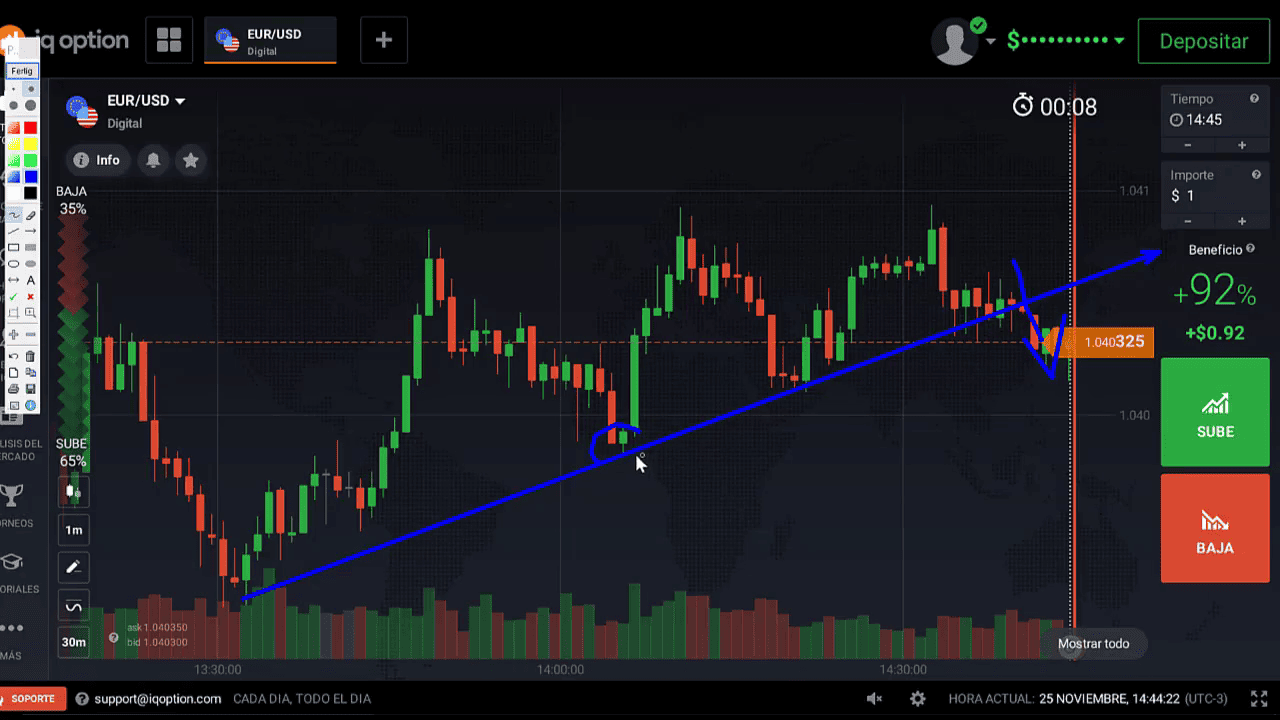Click the crop tool in annotation palette

(14, 313)
